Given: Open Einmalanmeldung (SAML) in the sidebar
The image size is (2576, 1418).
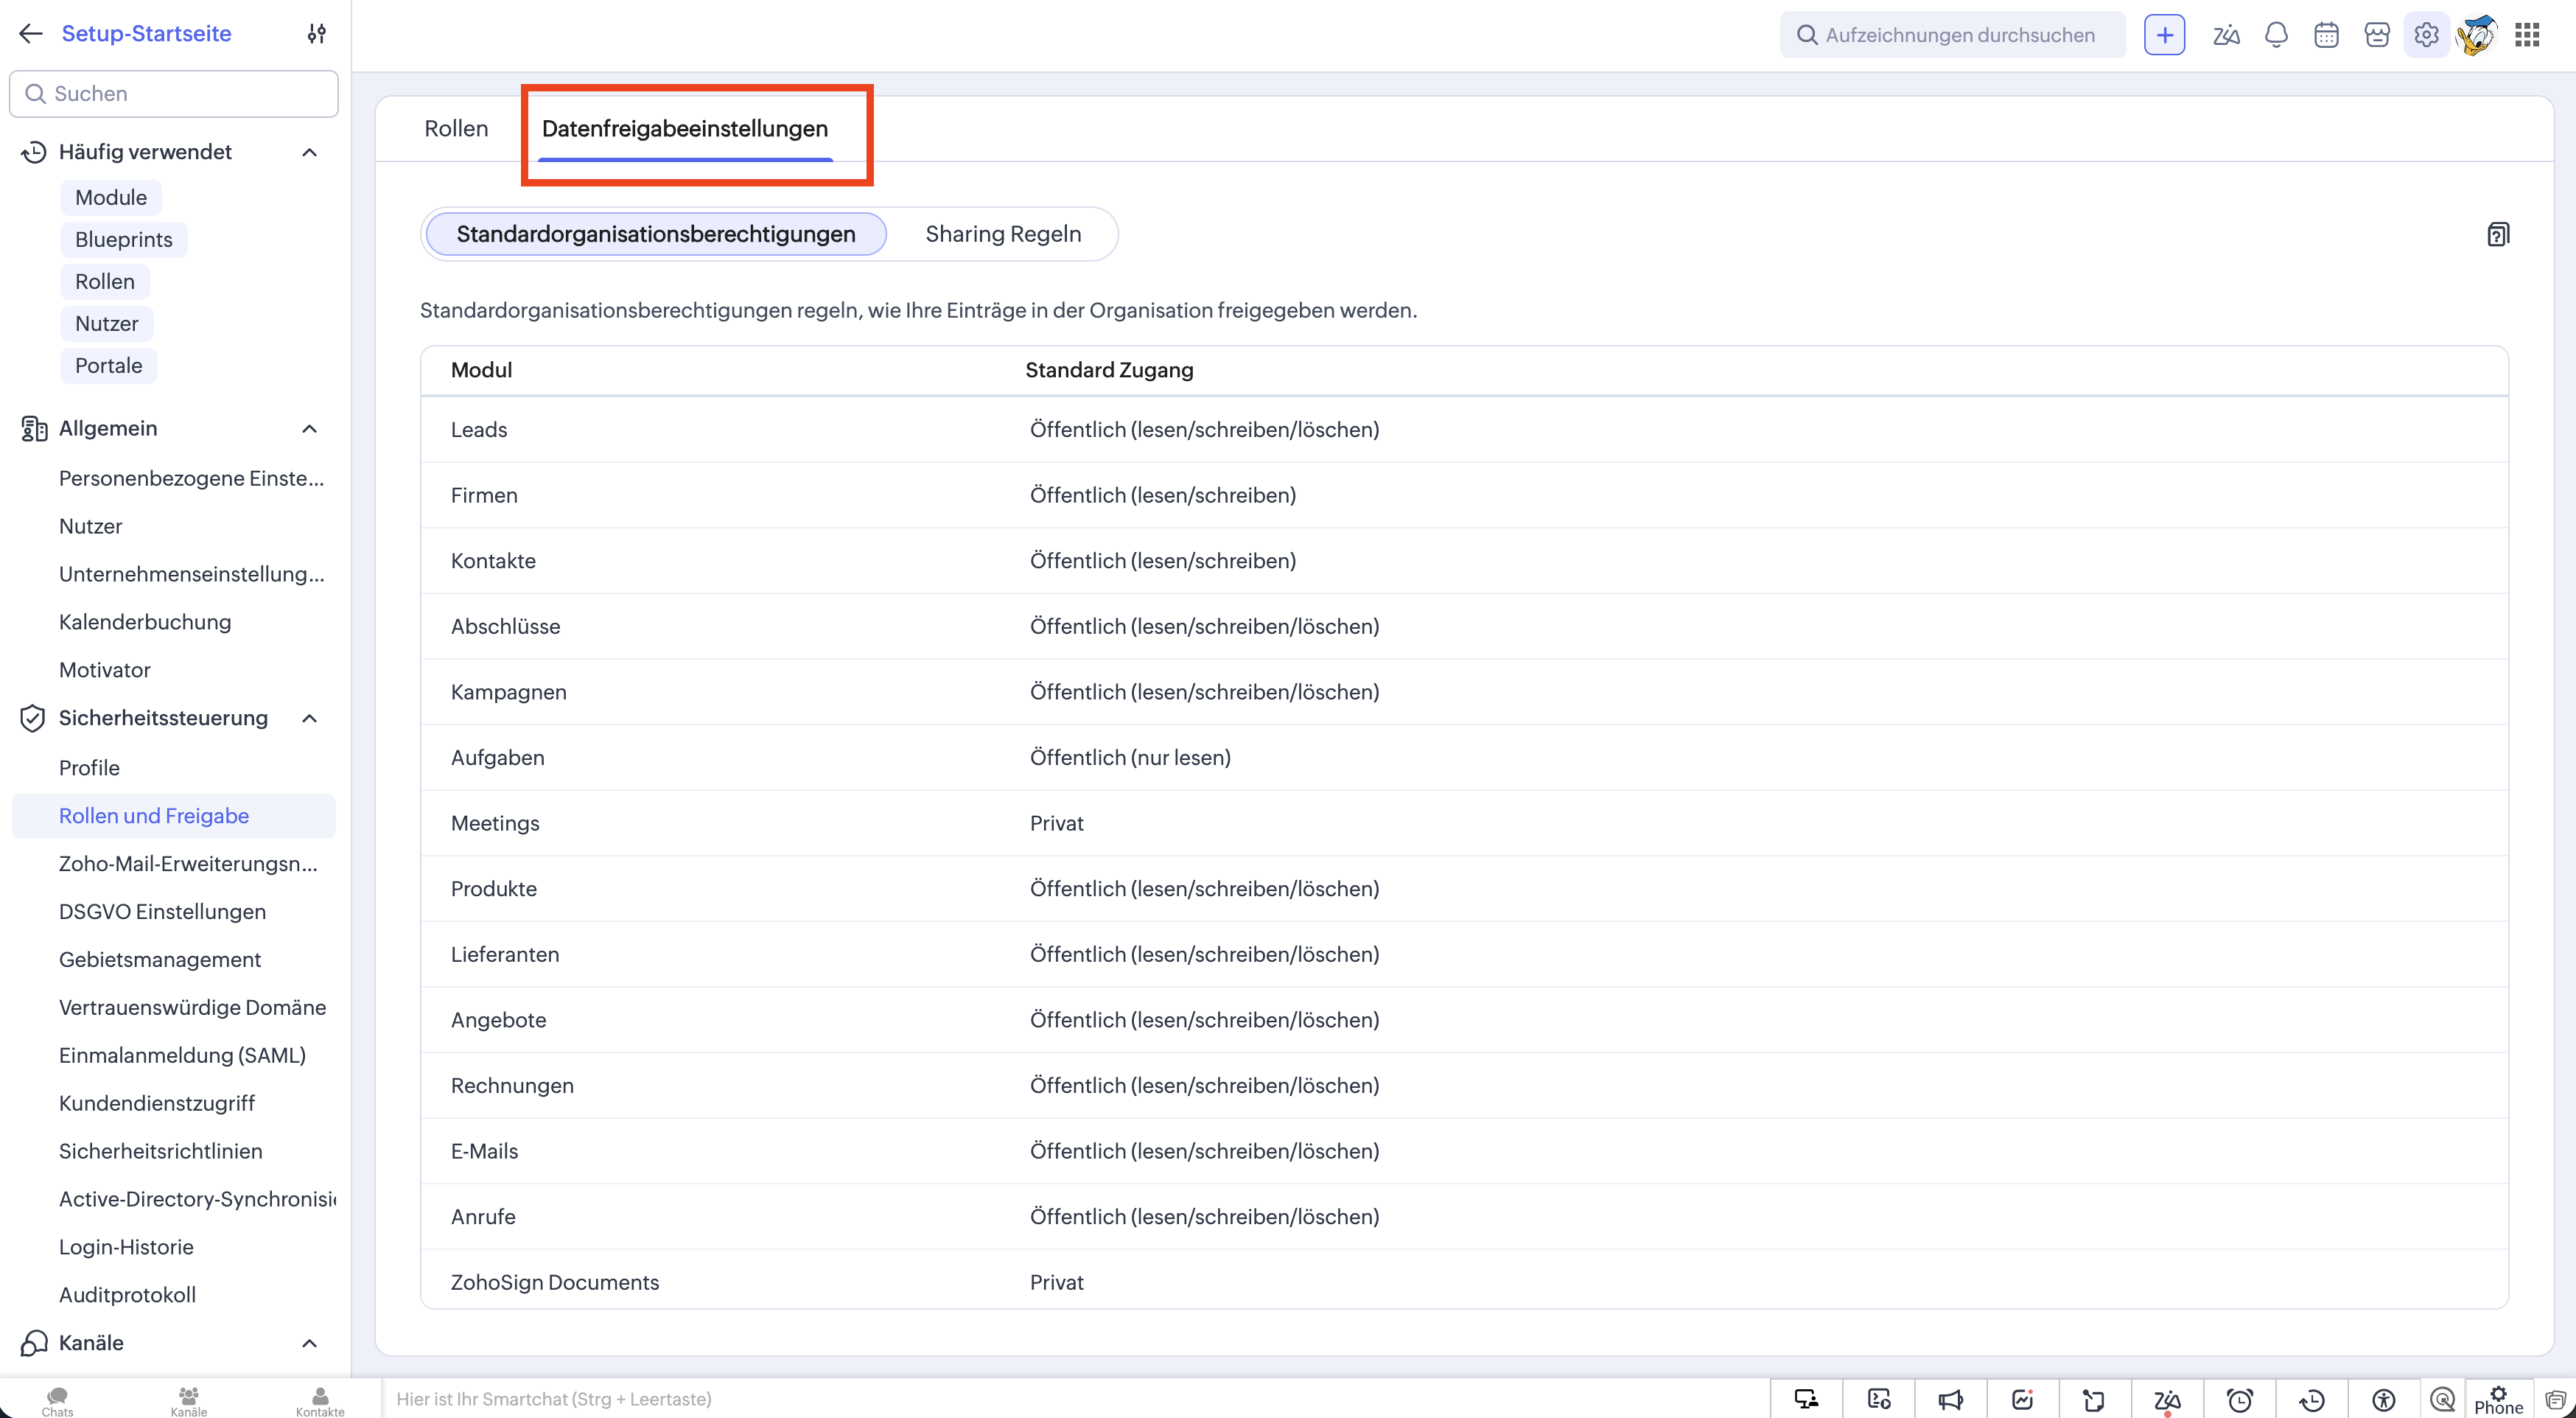Looking at the screenshot, I should point(182,1056).
